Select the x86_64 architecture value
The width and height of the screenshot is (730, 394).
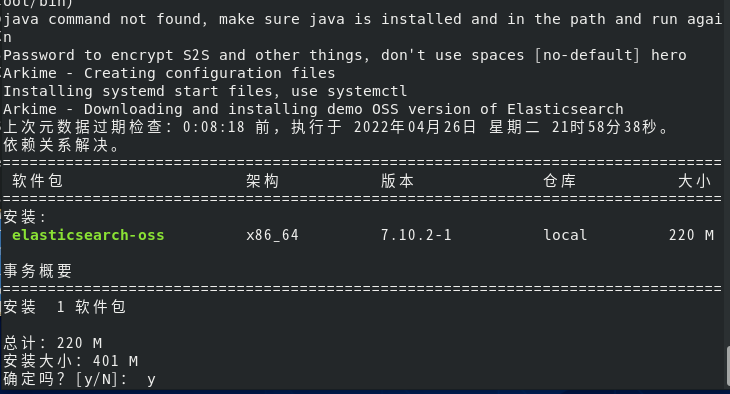coord(272,235)
